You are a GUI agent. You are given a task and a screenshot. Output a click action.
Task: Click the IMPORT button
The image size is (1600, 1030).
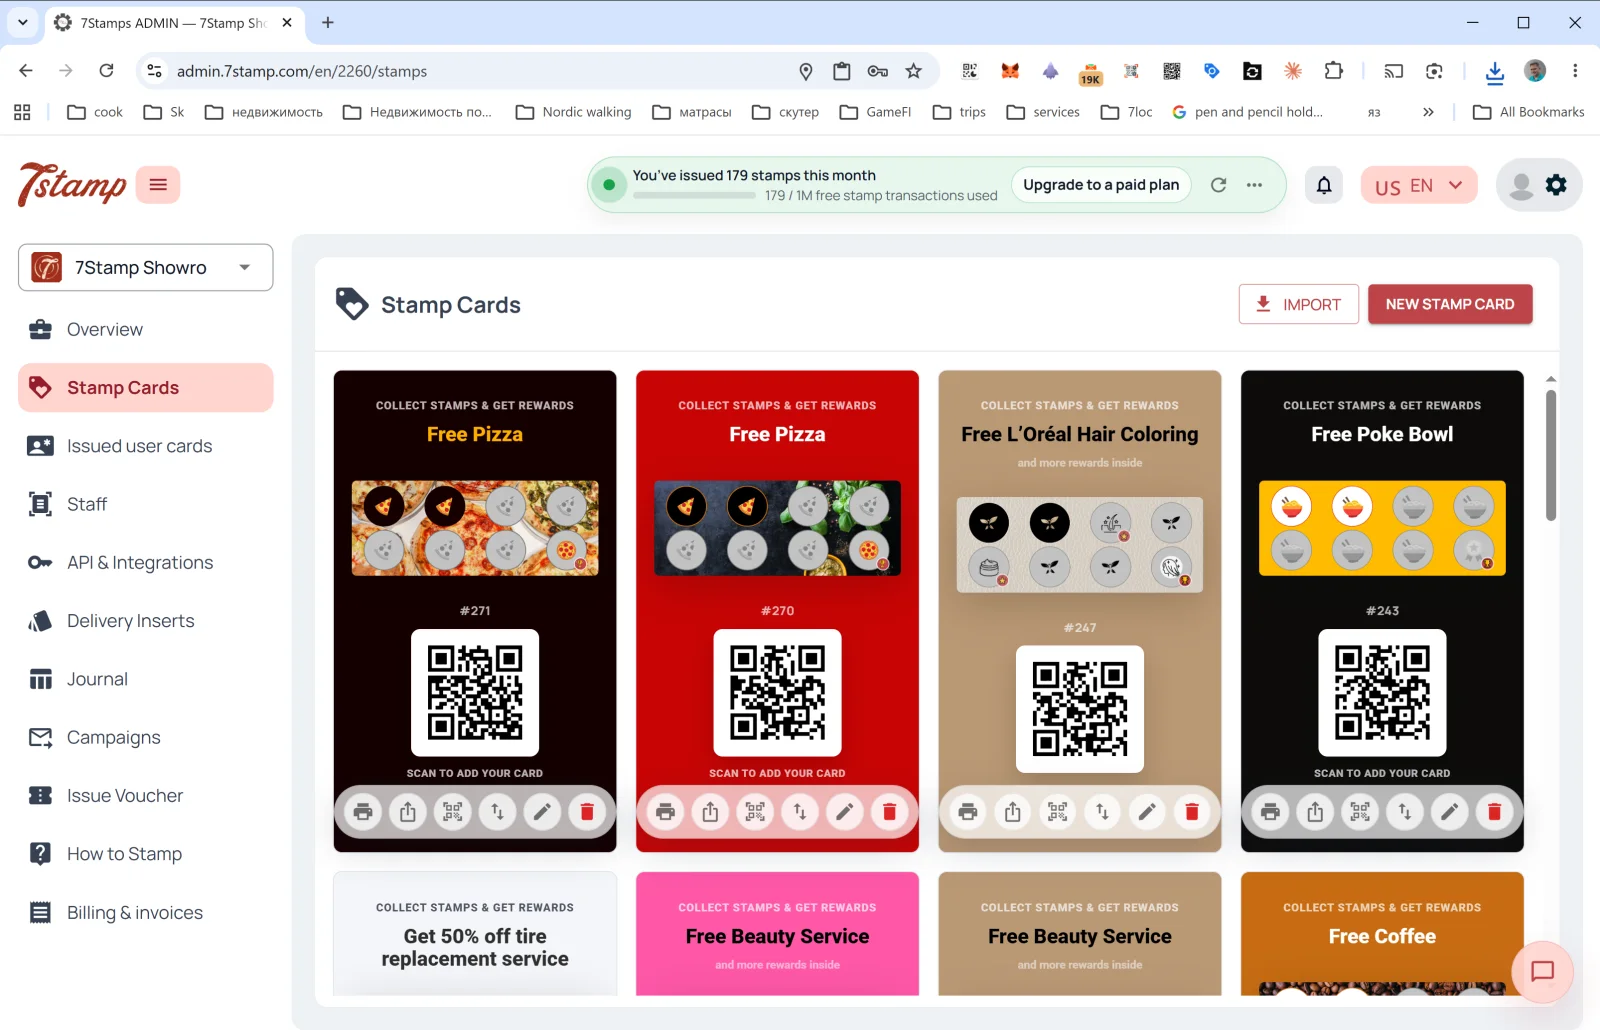(x=1298, y=304)
